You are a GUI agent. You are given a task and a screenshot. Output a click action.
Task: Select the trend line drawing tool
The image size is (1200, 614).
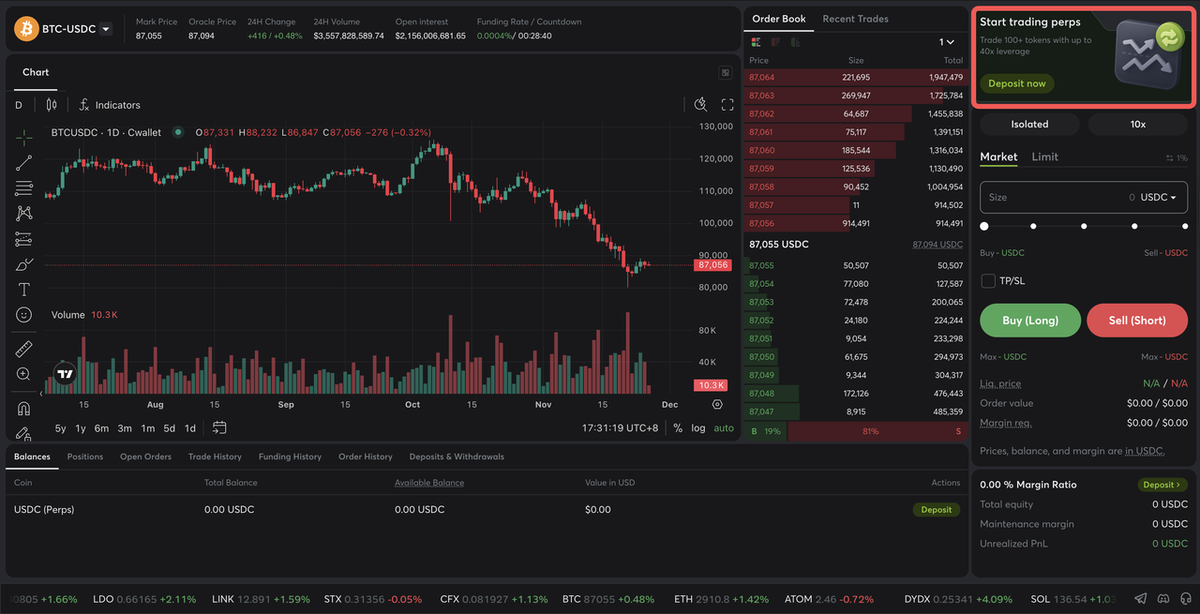(x=24, y=163)
